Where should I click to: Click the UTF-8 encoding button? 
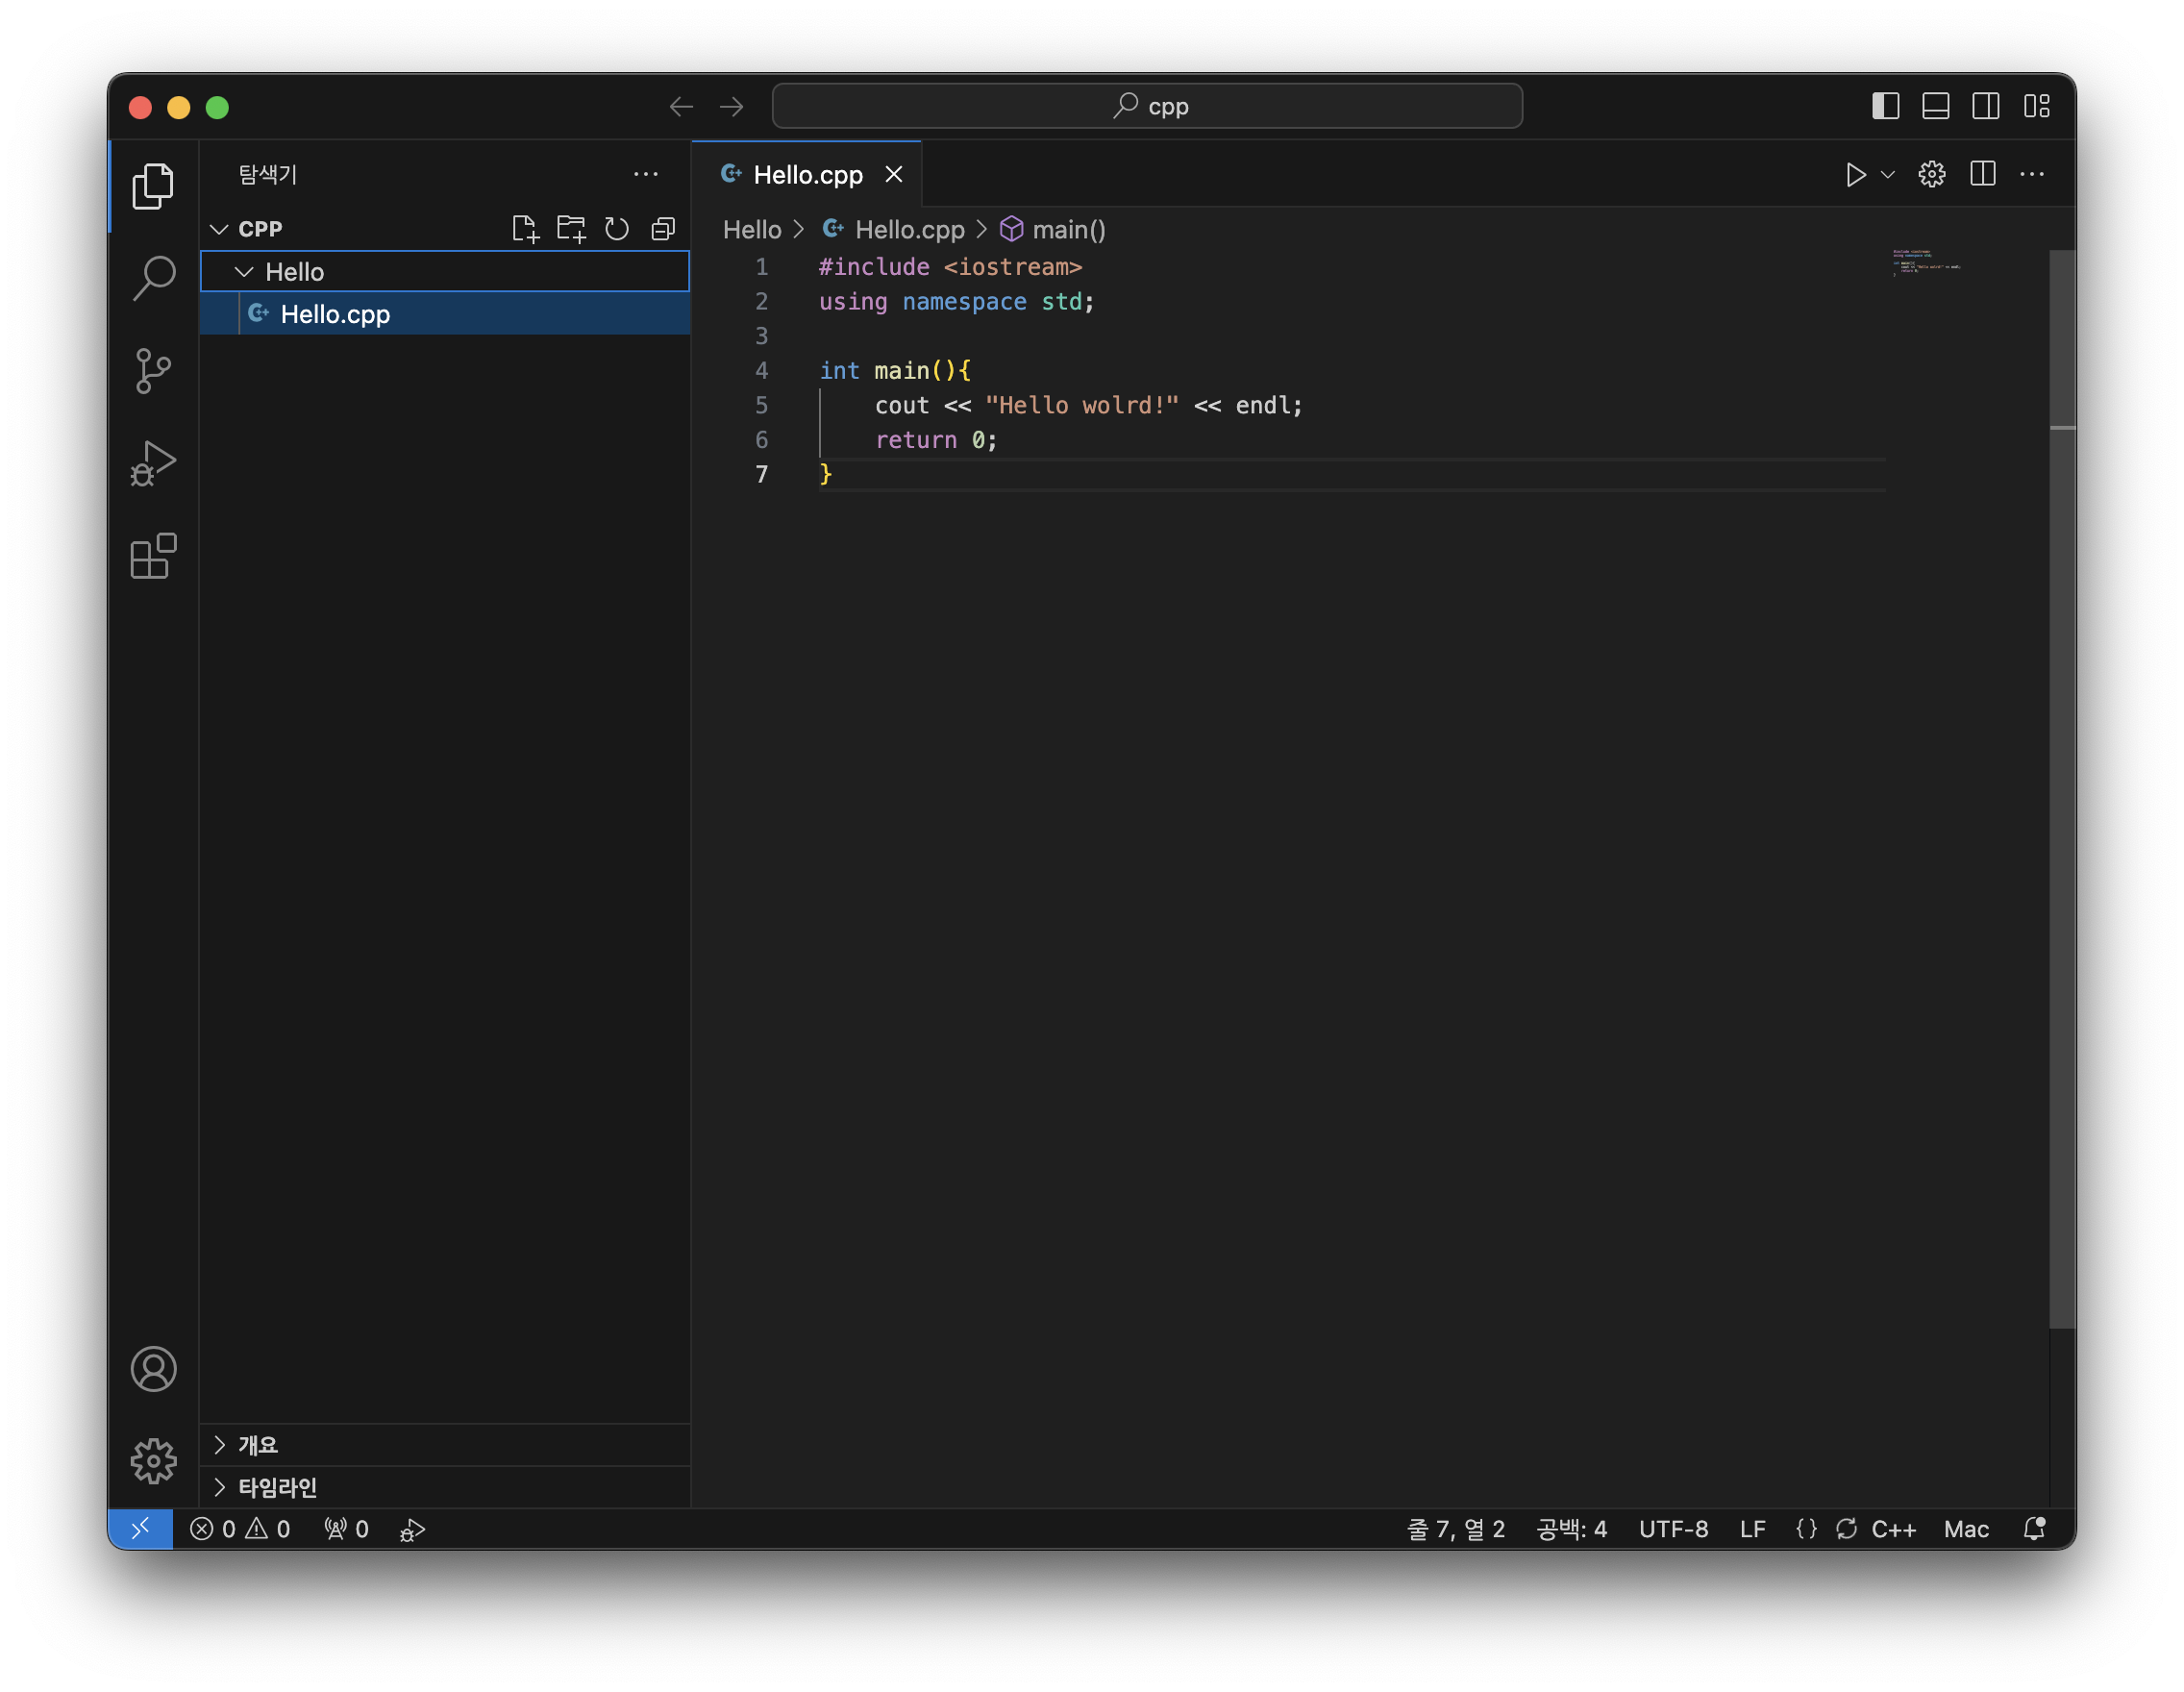click(1673, 1529)
